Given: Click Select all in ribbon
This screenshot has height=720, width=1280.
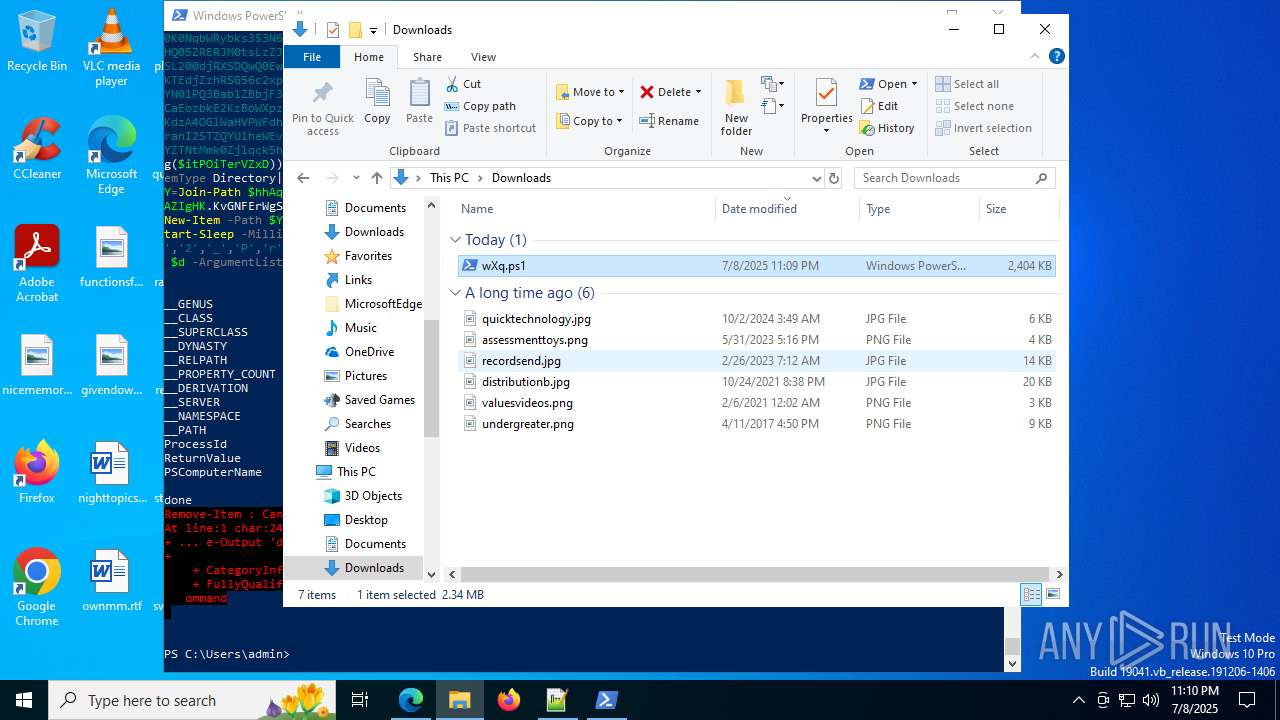Looking at the screenshot, I should tap(967, 84).
